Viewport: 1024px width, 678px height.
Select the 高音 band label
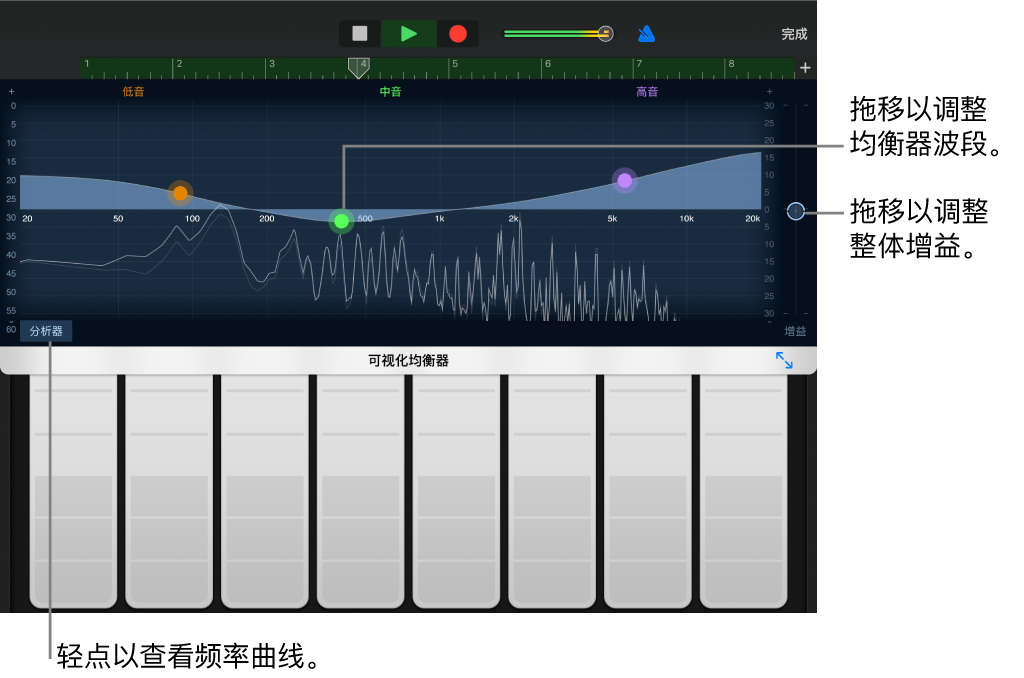click(647, 91)
